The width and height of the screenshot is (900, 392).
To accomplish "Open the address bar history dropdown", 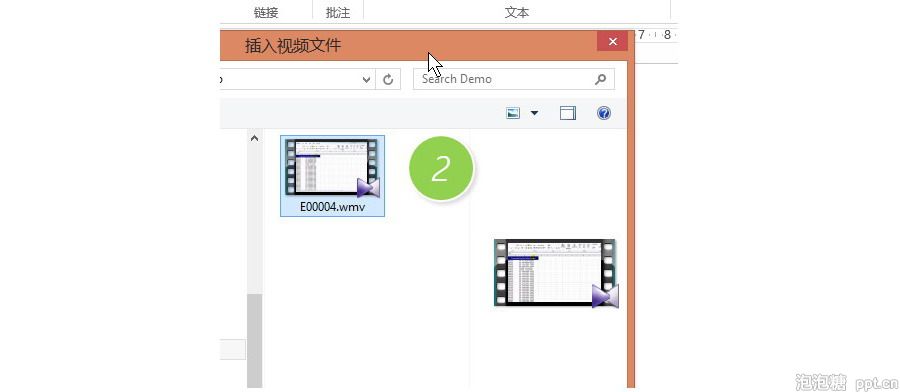I will [366, 79].
